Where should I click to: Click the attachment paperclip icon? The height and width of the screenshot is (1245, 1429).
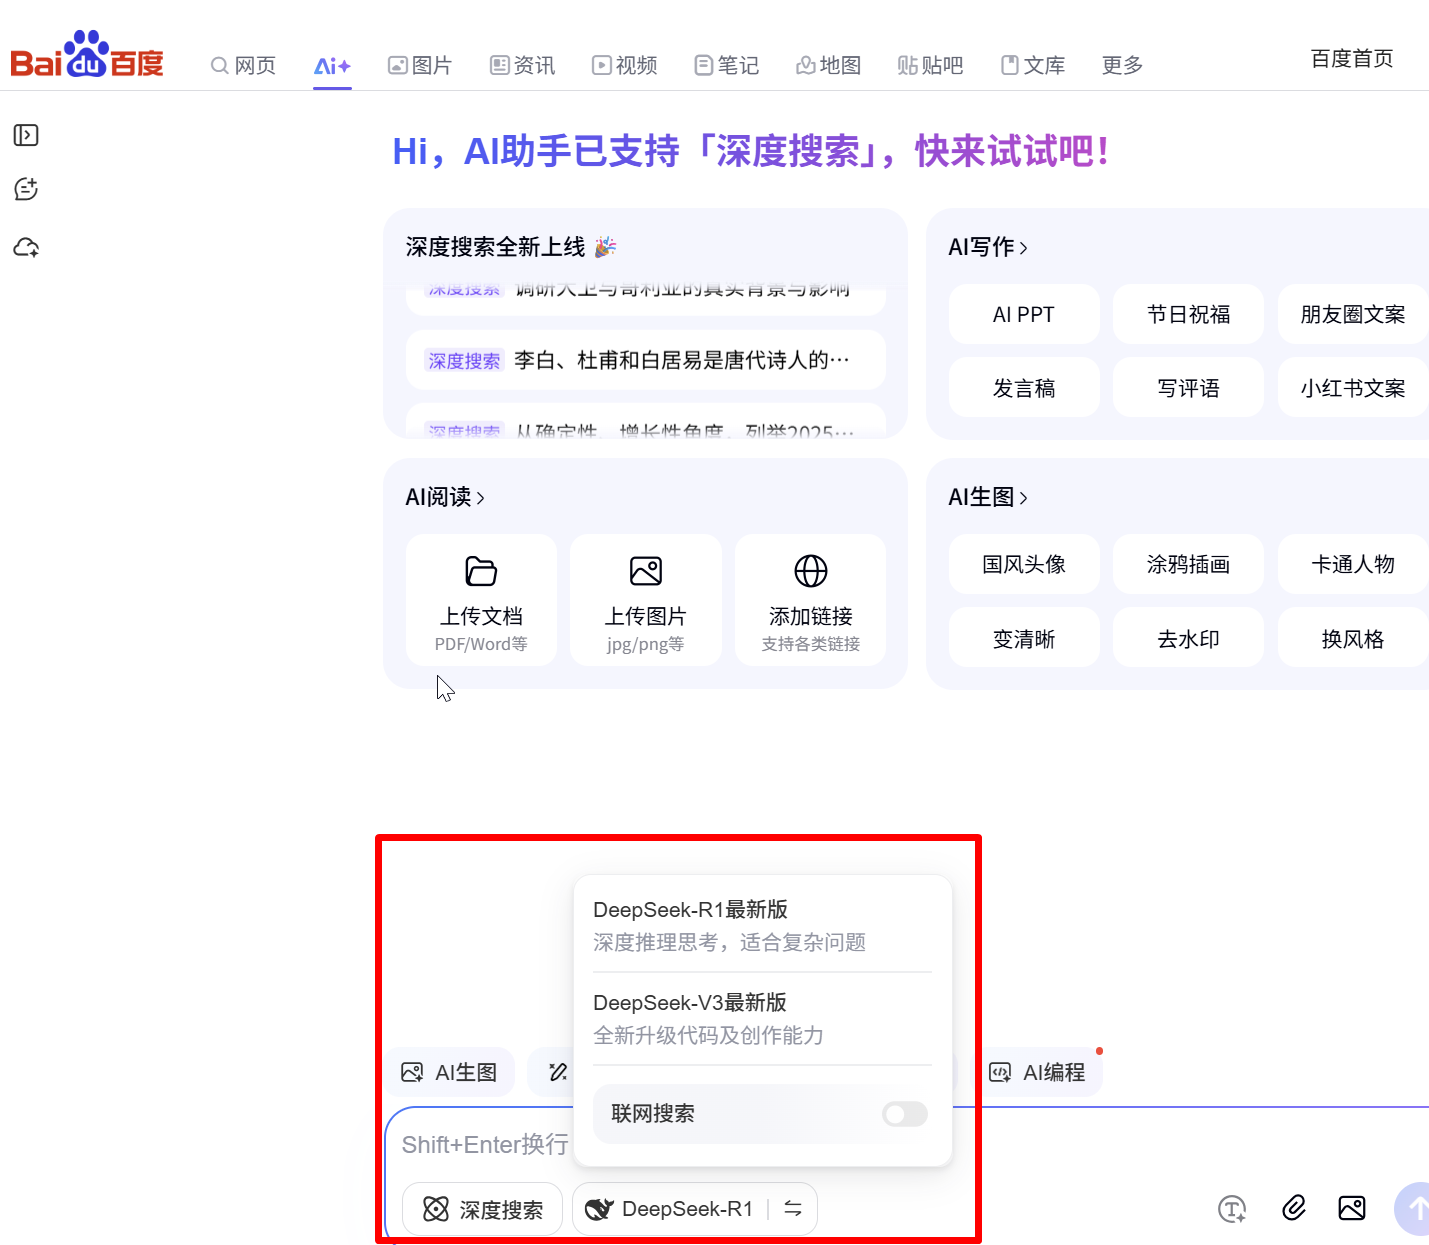click(1294, 1208)
